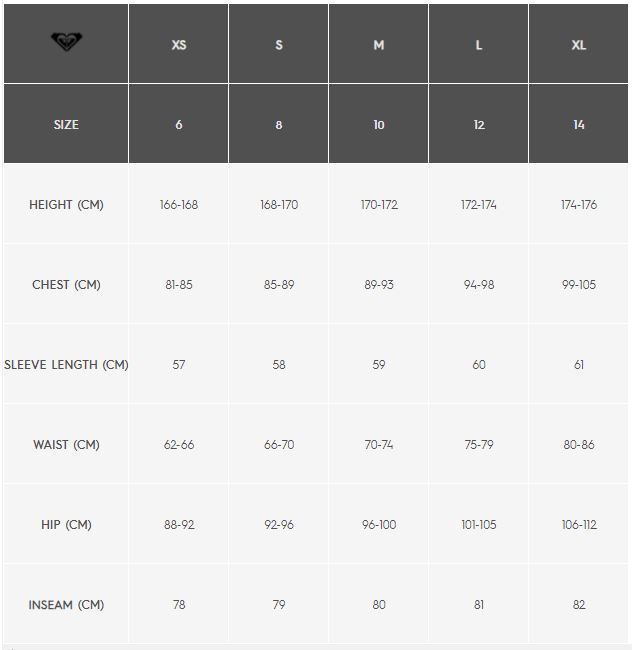Image resolution: width=632 pixels, height=650 pixels.
Task: Select numeric size 10 cell
Action: [379, 124]
